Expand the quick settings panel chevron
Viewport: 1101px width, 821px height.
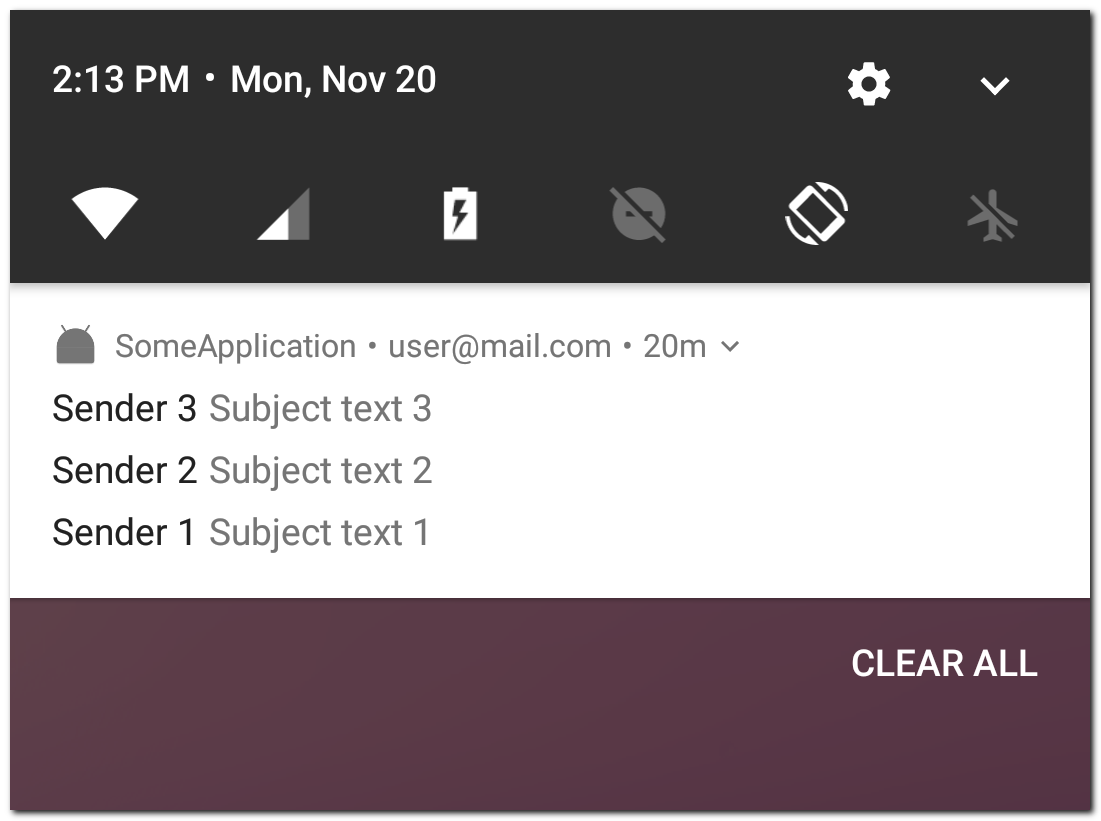pyautogui.click(x=994, y=86)
